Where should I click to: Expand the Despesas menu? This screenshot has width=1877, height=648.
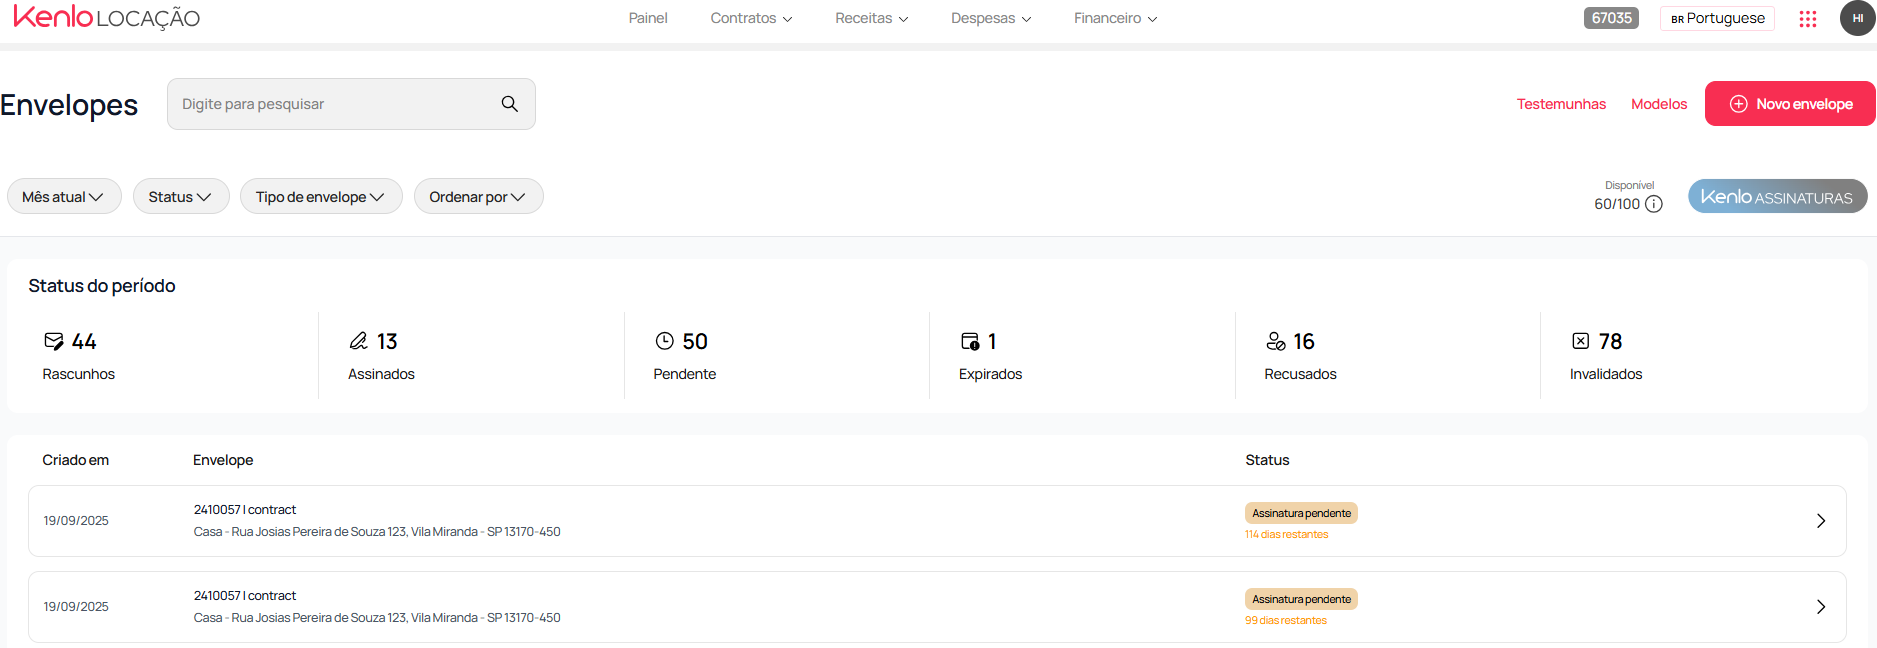991,18
